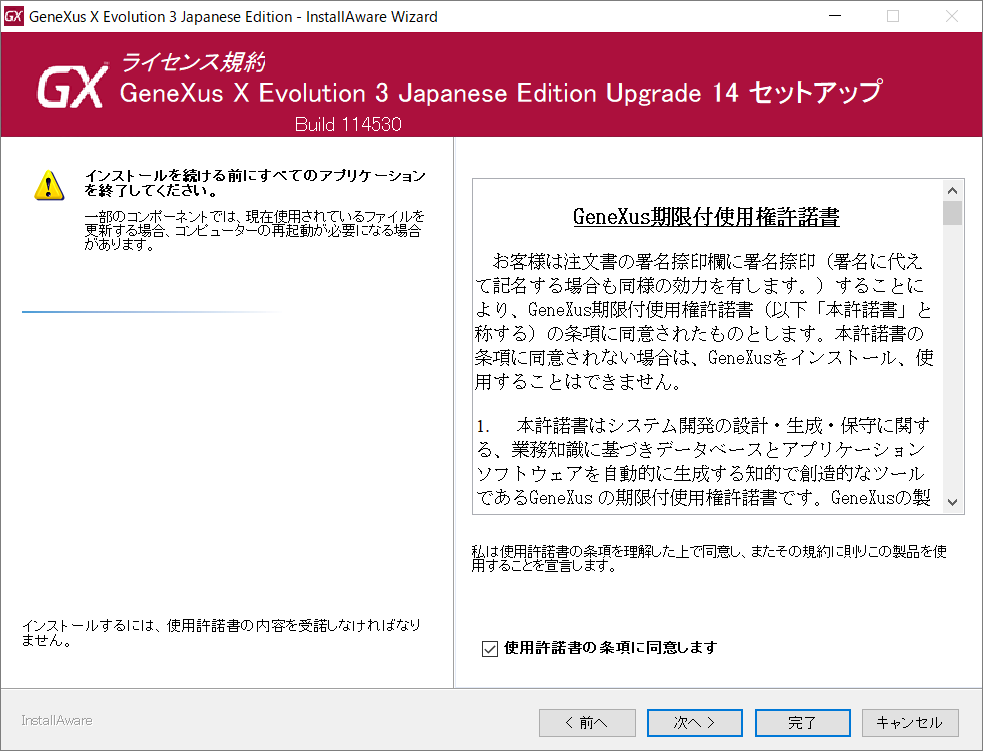Click the GeneXus期限付使用権許諾書 heading
The image size is (983, 751).
pyautogui.click(x=706, y=217)
